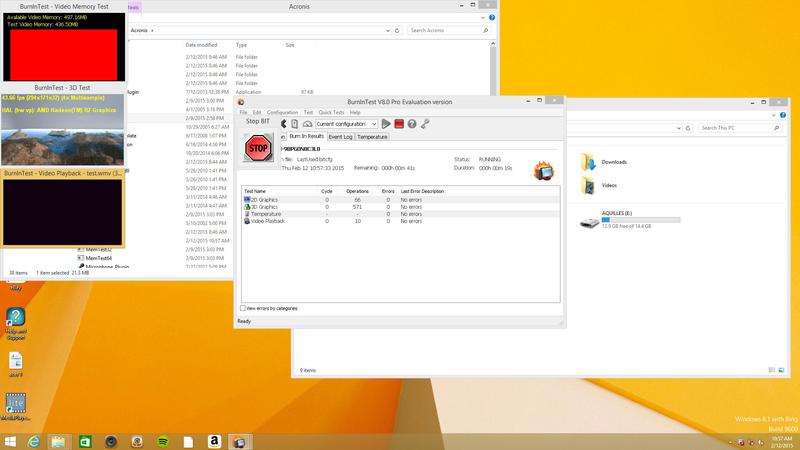Viewport: 800px width, 450px height.
Task: Click the big red STOP sign button
Action: [258, 148]
